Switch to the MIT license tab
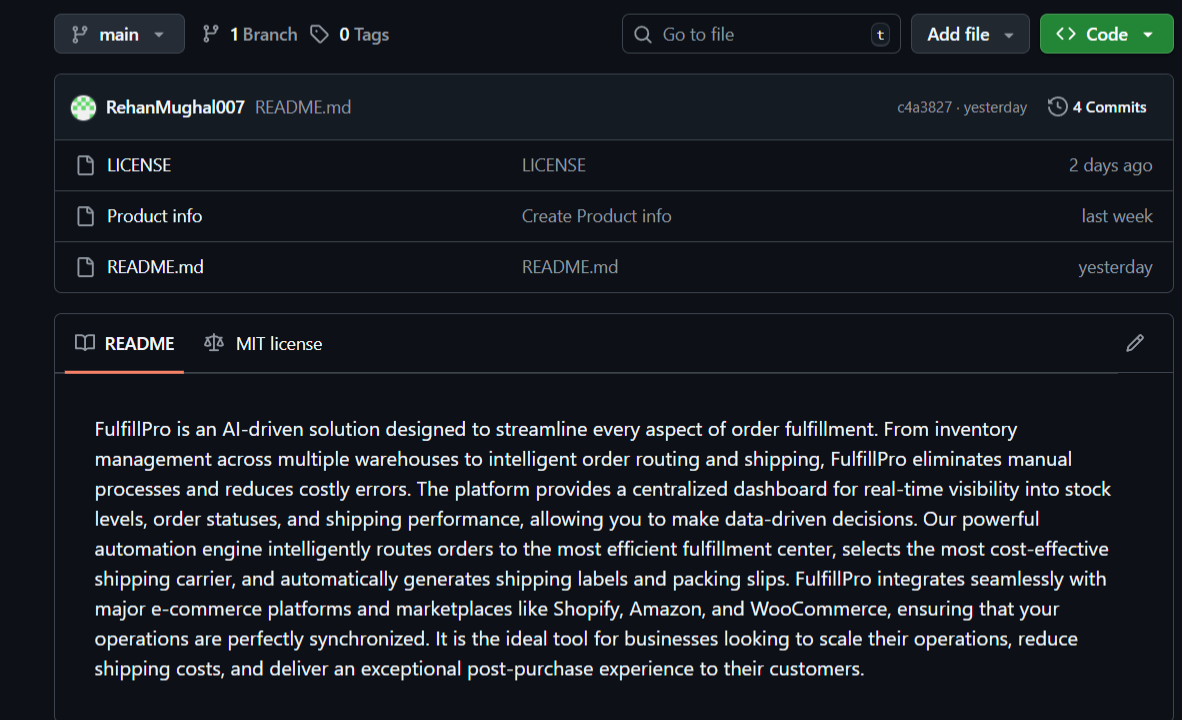This screenshot has height=720, width=1182. [263, 344]
